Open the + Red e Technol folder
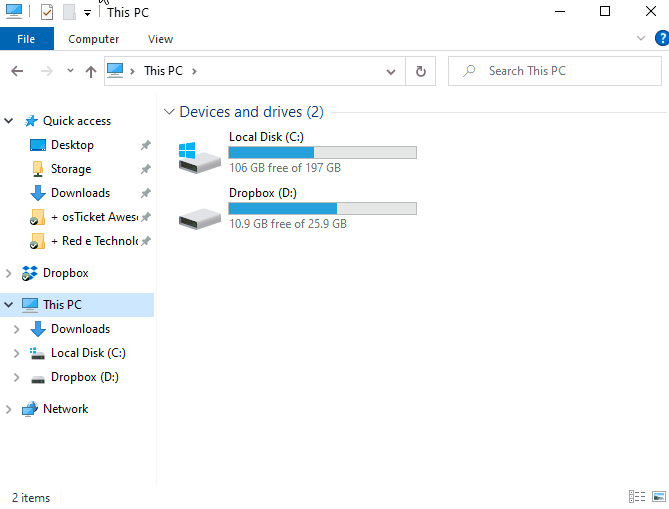This screenshot has height=509, width=669. pos(94,241)
